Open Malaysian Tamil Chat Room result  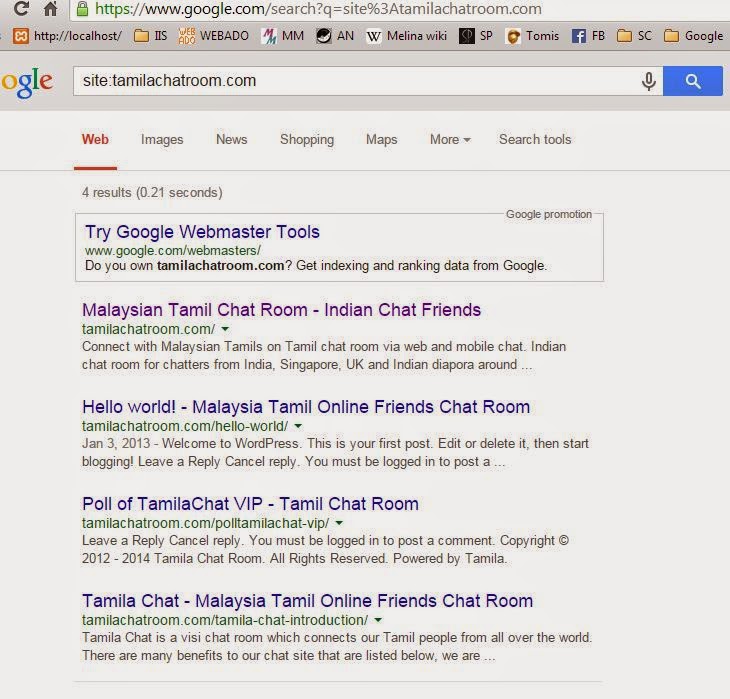click(281, 310)
